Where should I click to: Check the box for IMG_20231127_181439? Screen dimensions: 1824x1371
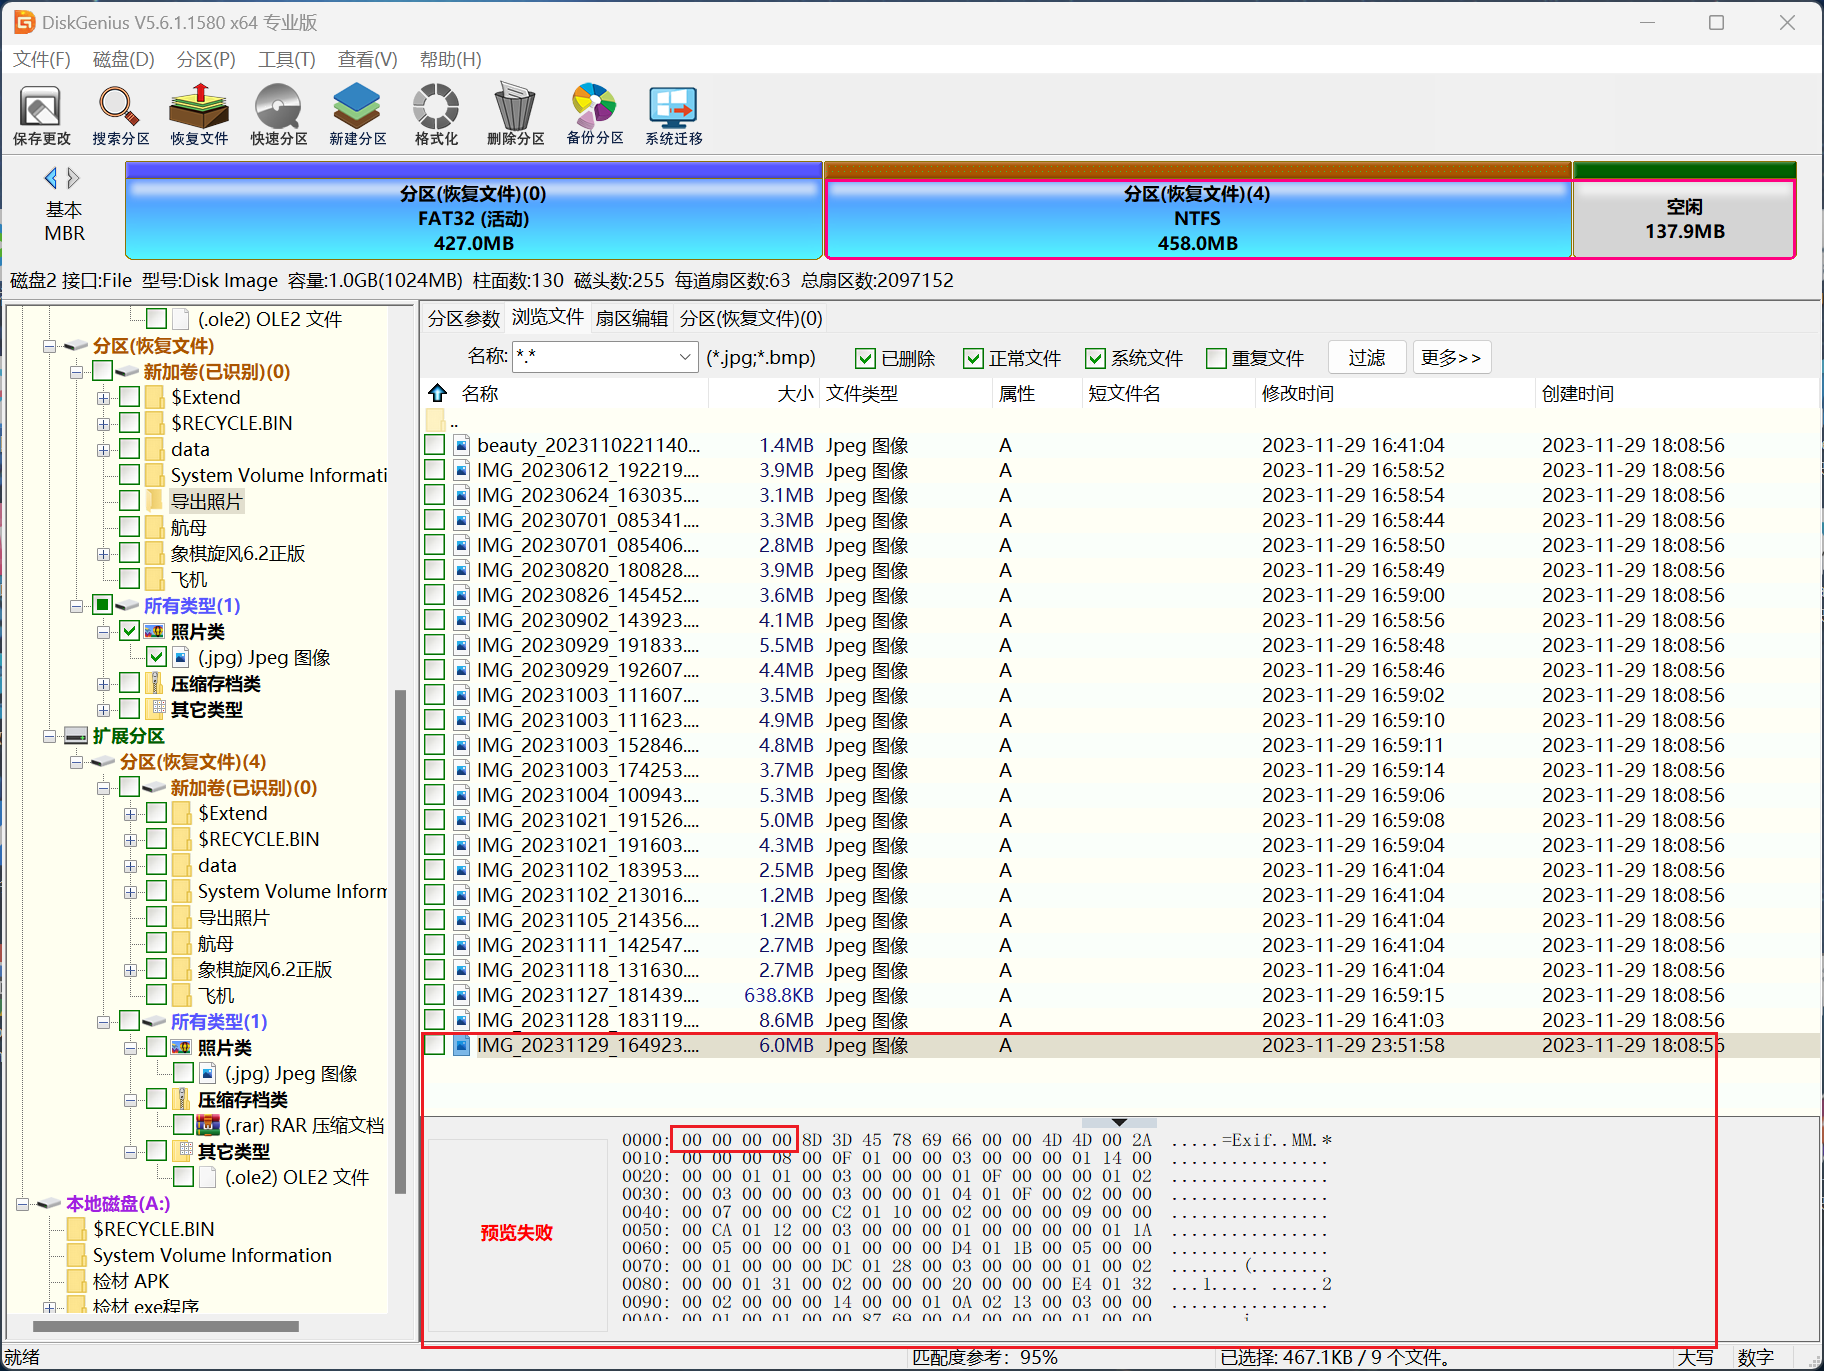tap(434, 995)
